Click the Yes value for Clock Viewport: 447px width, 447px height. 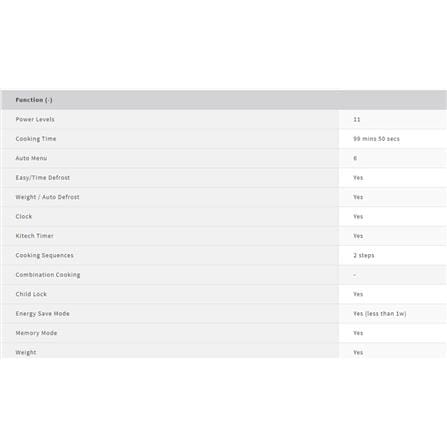click(358, 216)
